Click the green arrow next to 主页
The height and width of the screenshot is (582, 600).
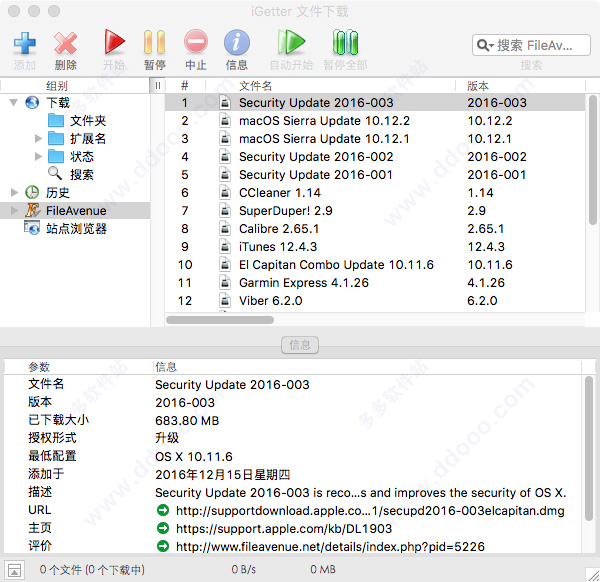(163, 528)
